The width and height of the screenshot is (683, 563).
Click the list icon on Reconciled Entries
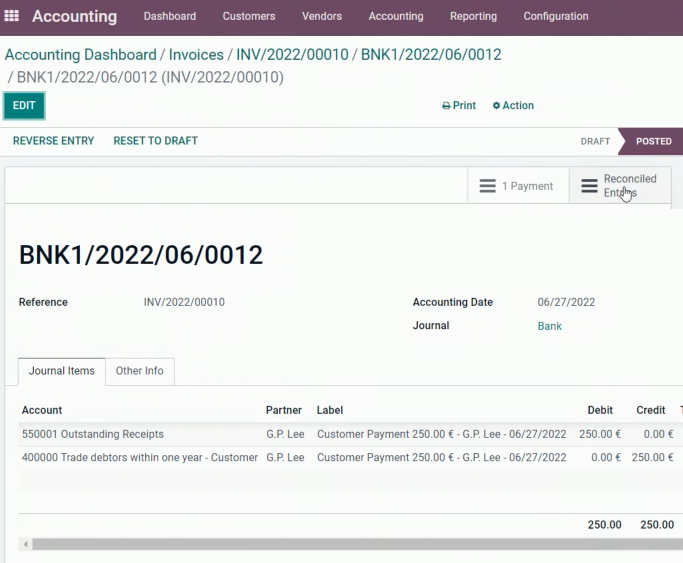[x=589, y=186]
